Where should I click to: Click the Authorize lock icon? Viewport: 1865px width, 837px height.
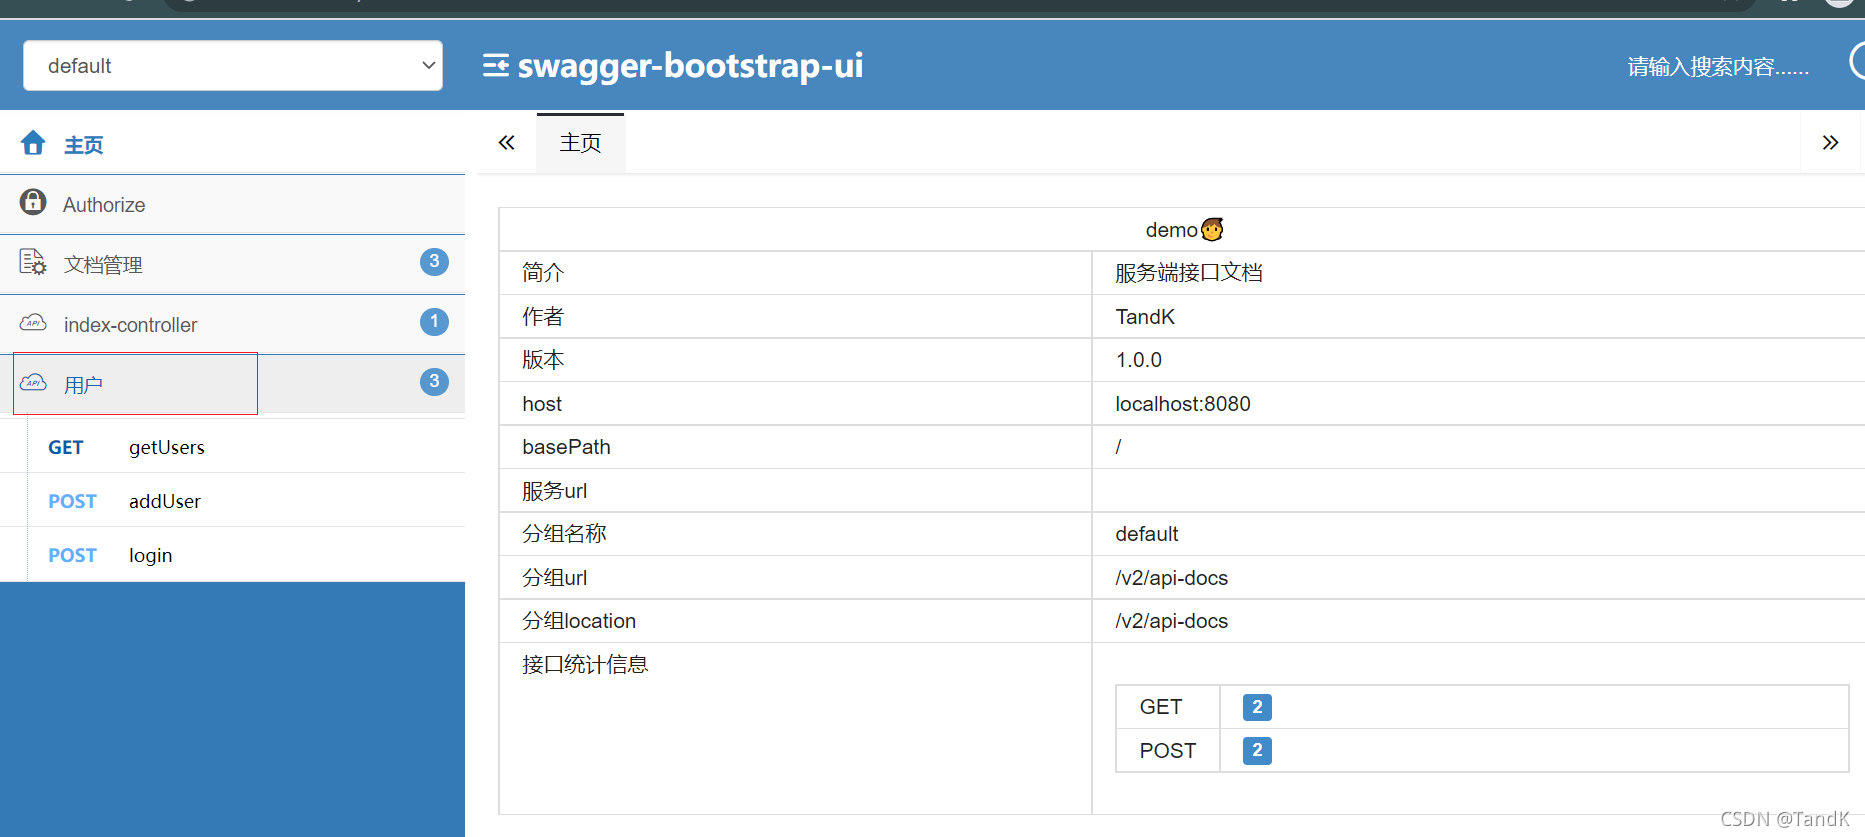(33, 202)
